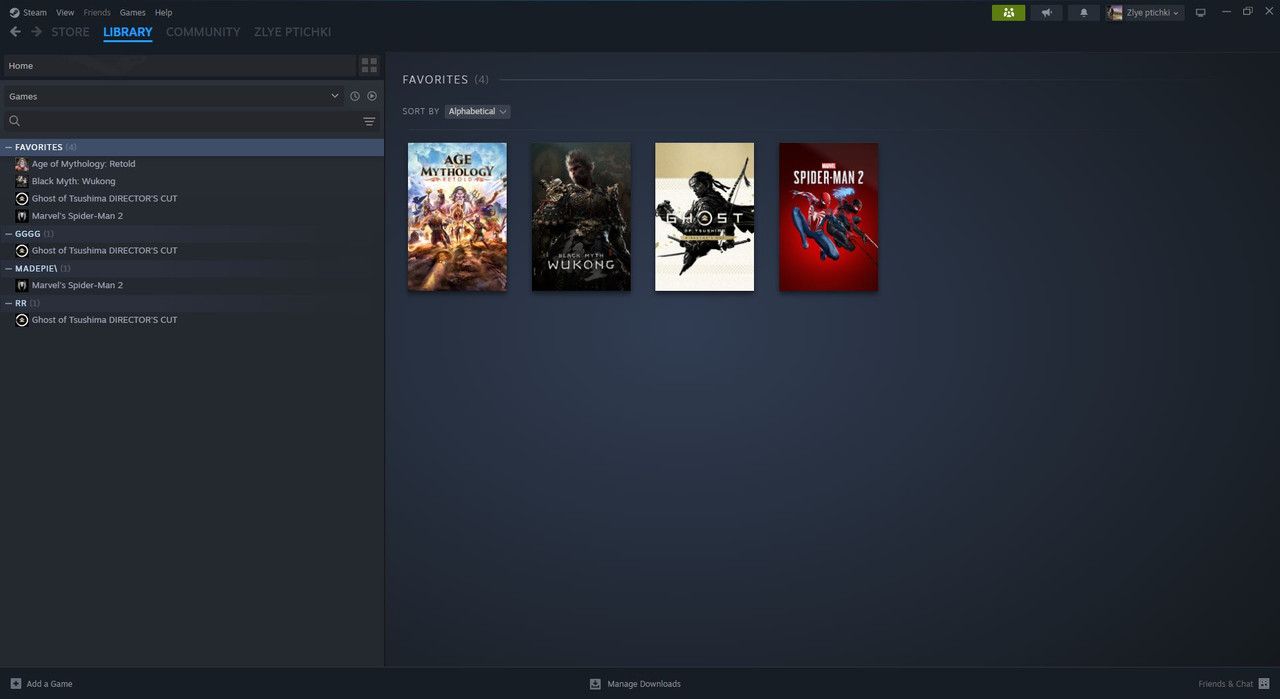Viewport: 1280px width, 699px height.
Task: Collapse the FAVORITES category
Action: click(9, 147)
